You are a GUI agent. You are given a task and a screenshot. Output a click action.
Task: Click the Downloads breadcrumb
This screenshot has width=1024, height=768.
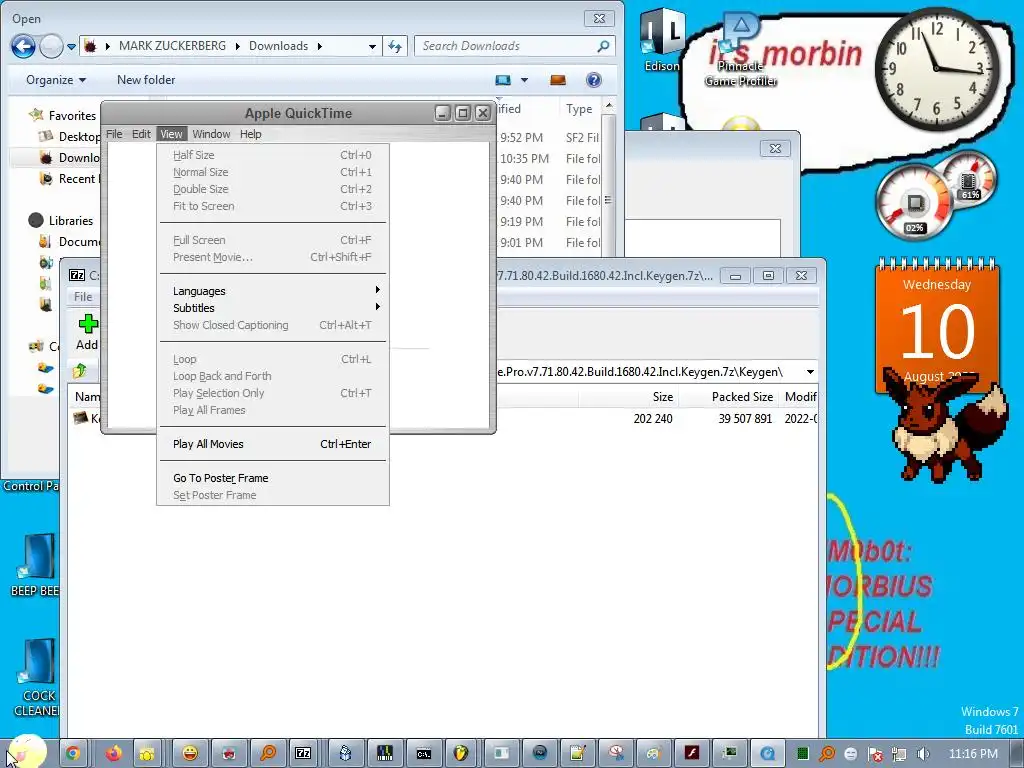pos(278,46)
